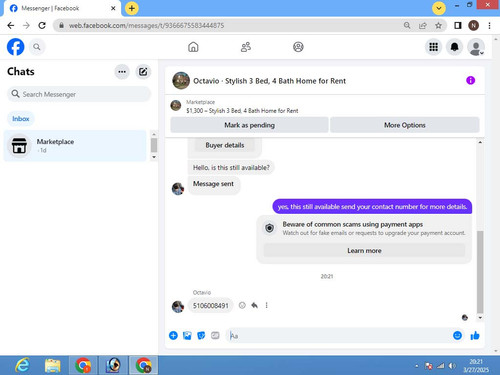This screenshot has width=500, height=375.
Task: Open Chrome profile N avatar
Action: click(x=474, y=25)
